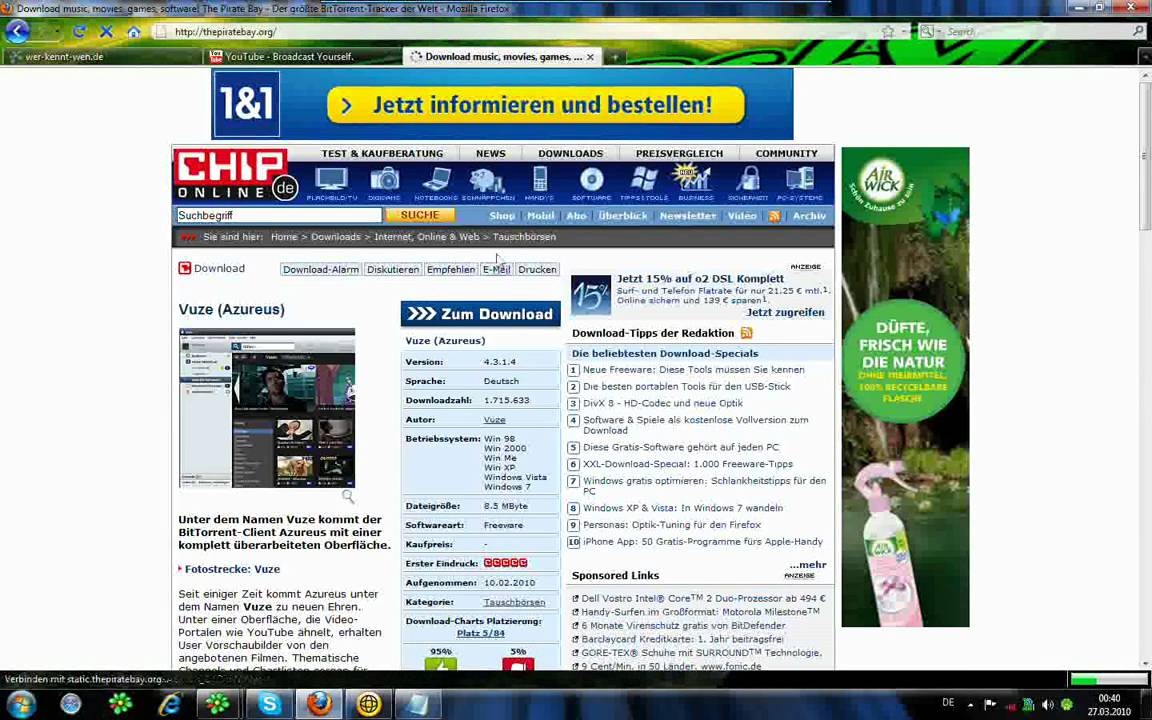Click the 1&1 Jetzt informieren und bestellen banner
The image size is (1152, 720).
click(x=503, y=104)
